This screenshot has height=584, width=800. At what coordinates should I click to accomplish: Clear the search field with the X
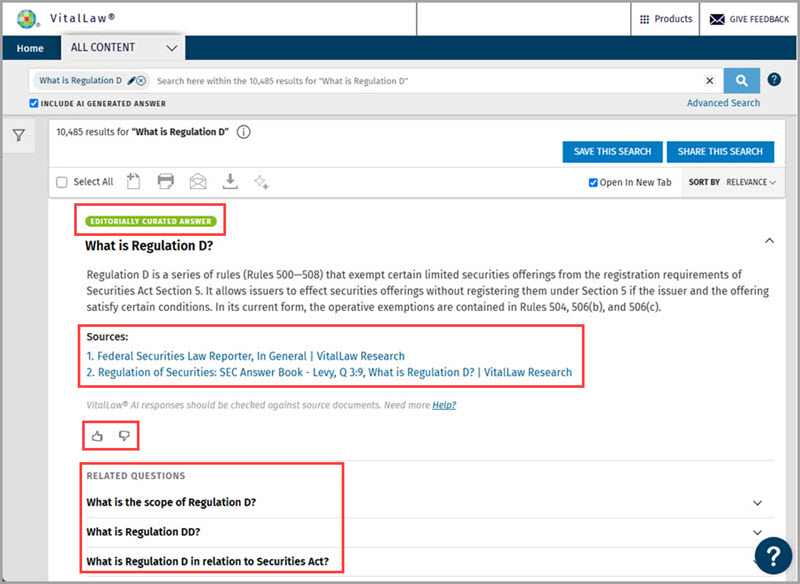tap(709, 81)
